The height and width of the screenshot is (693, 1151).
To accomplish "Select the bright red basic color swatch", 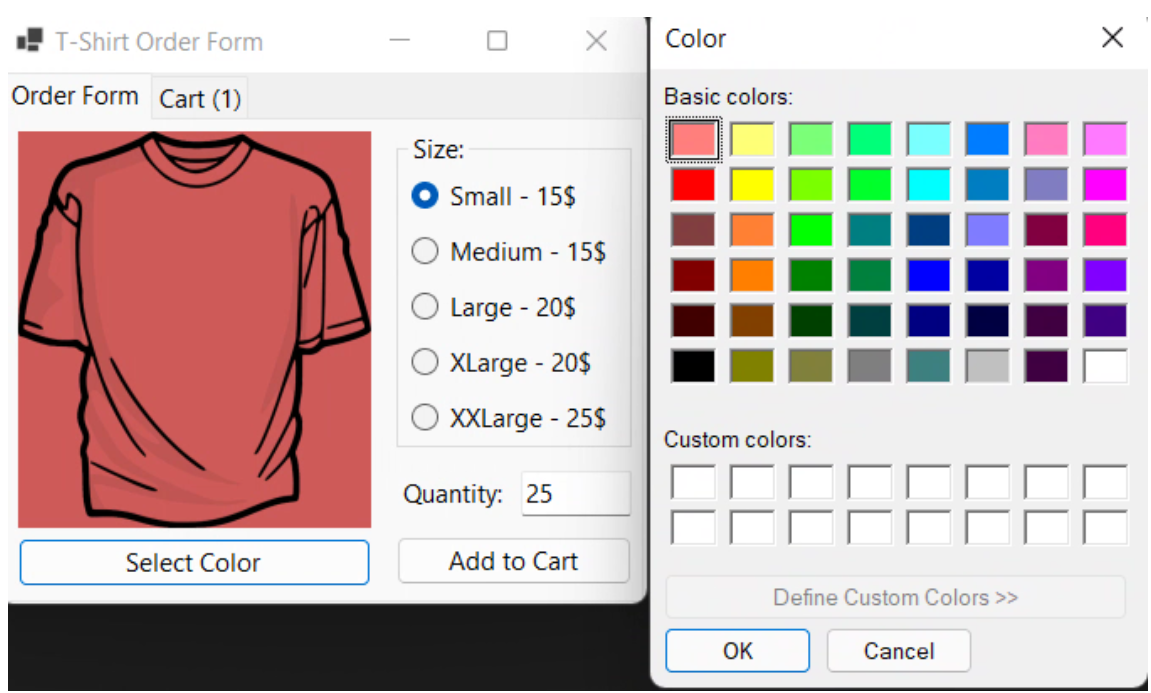I will 692,184.
